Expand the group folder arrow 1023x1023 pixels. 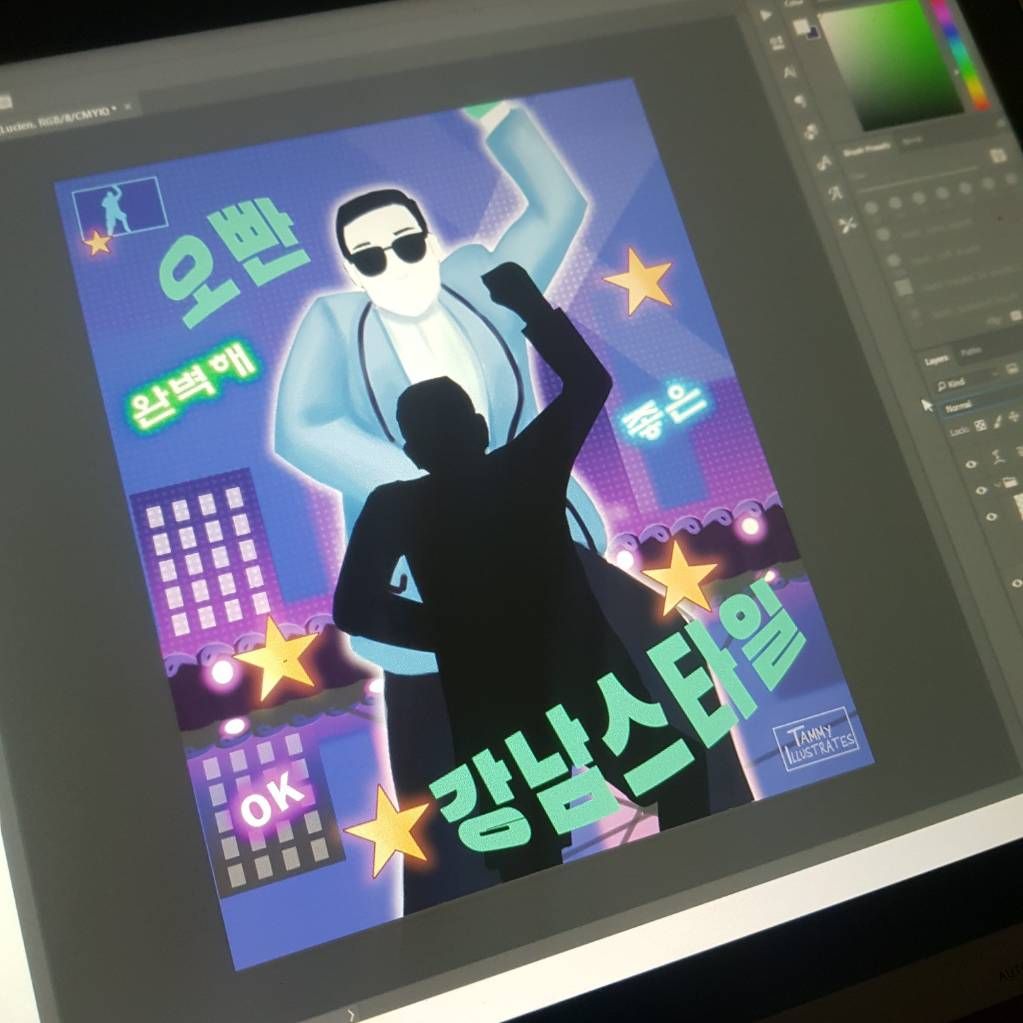(x=998, y=486)
